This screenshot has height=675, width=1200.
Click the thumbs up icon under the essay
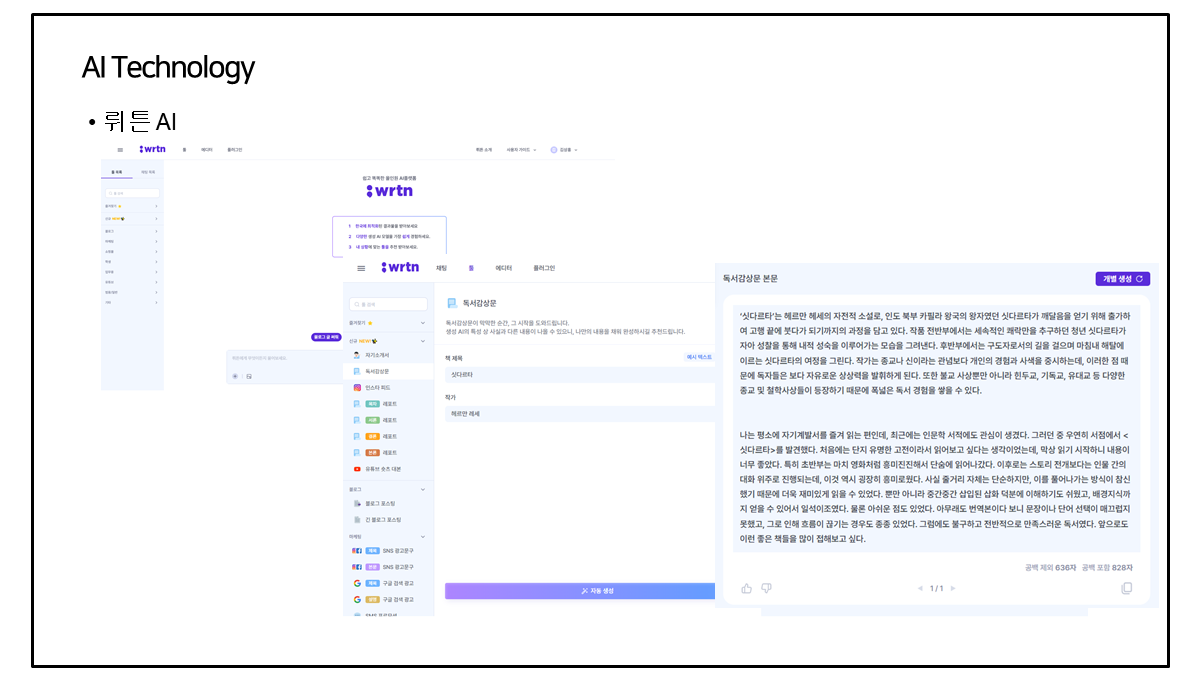click(747, 588)
